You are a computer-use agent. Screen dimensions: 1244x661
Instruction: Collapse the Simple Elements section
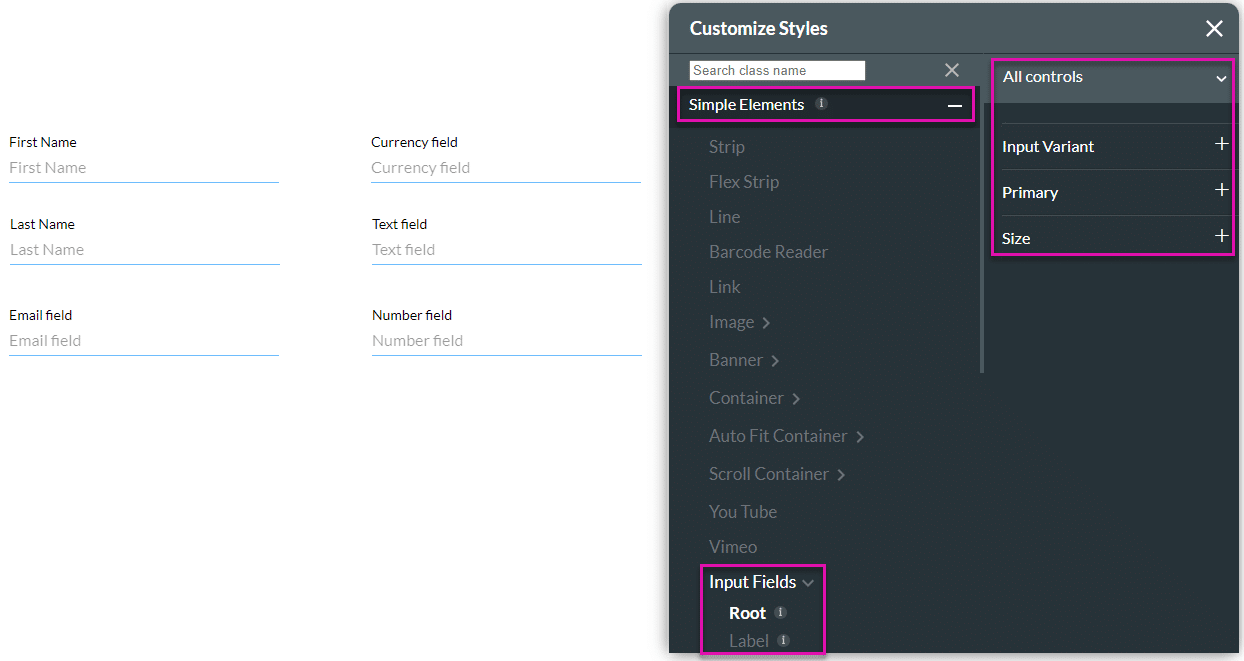[955, 103]
